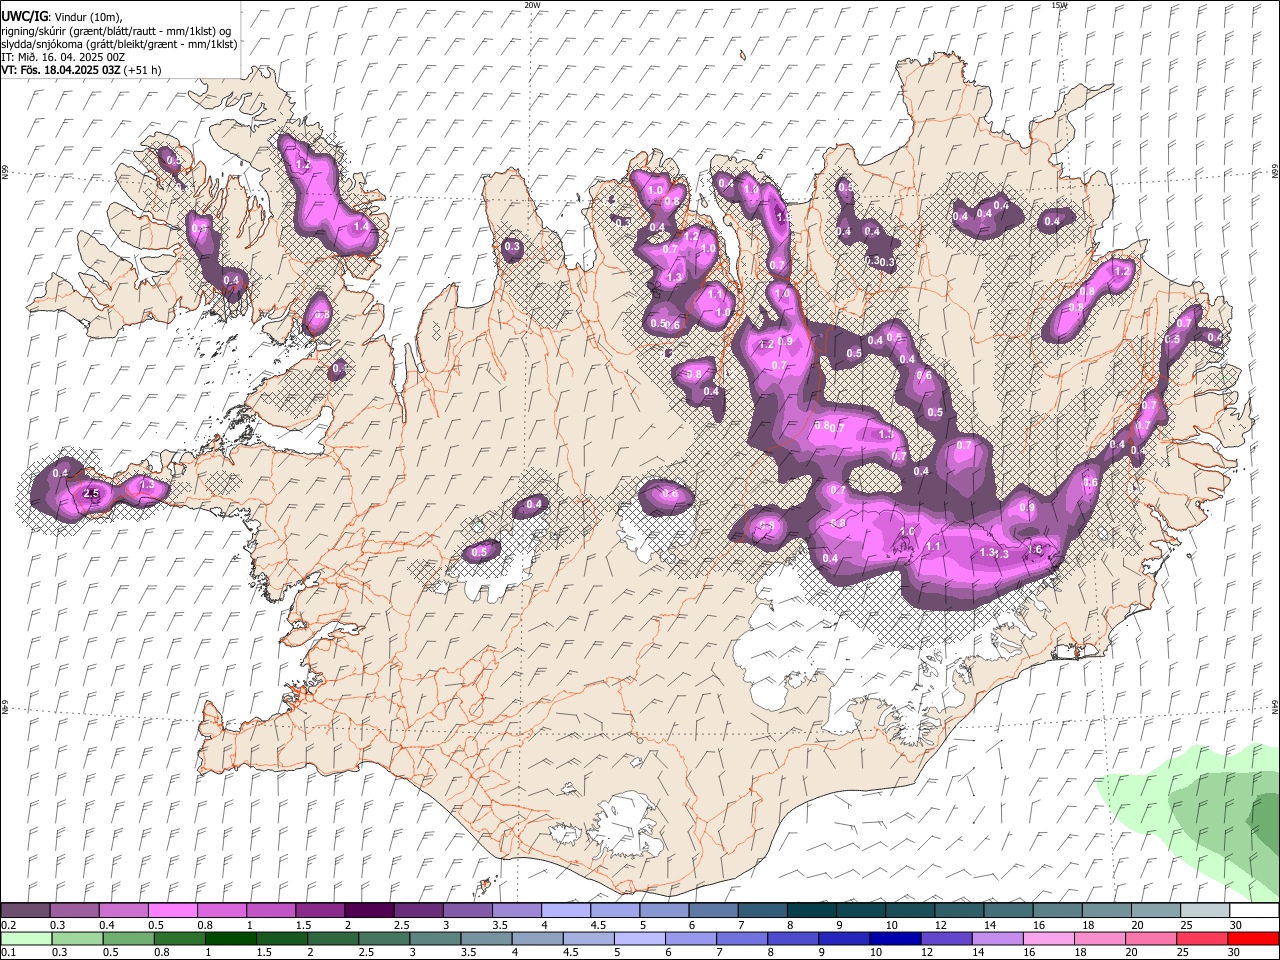Click the "VT: Fös. 18.04.2025 03Z" valid time

61,70
